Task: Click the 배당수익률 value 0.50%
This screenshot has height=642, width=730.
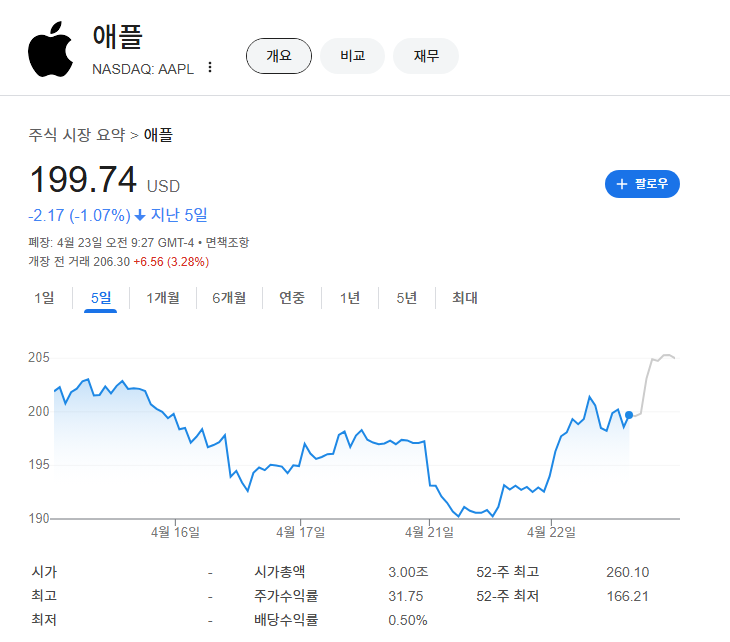Action: click(407, 621)
